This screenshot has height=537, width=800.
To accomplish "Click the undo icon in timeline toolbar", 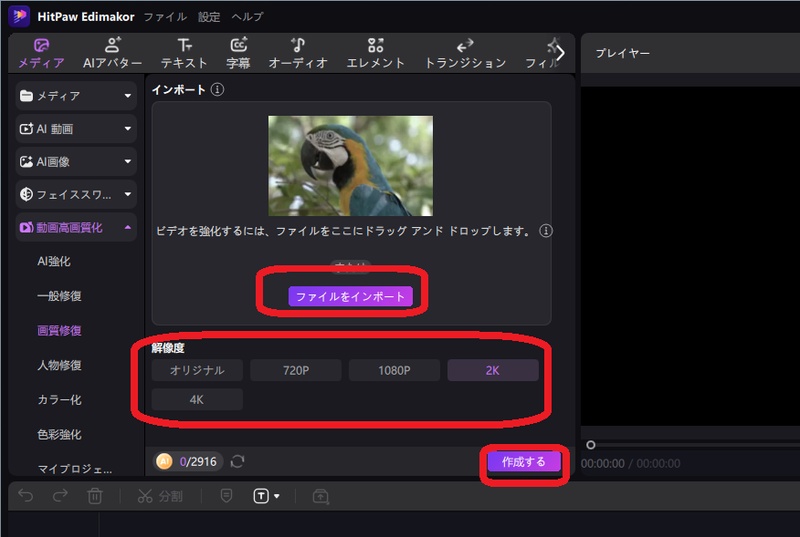I will point(26,496).
